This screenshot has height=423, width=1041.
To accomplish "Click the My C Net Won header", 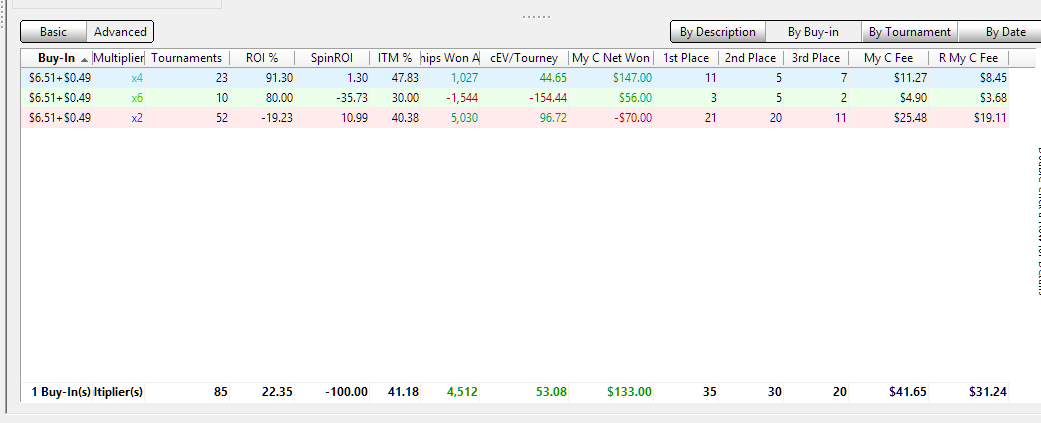I will (x=612, y=58).
